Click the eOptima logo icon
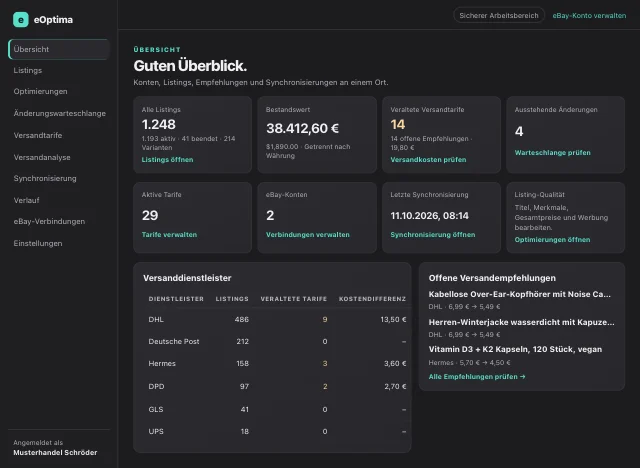This screenshot has height=468, width=640. pyautogui.click(x=21, y=20)
